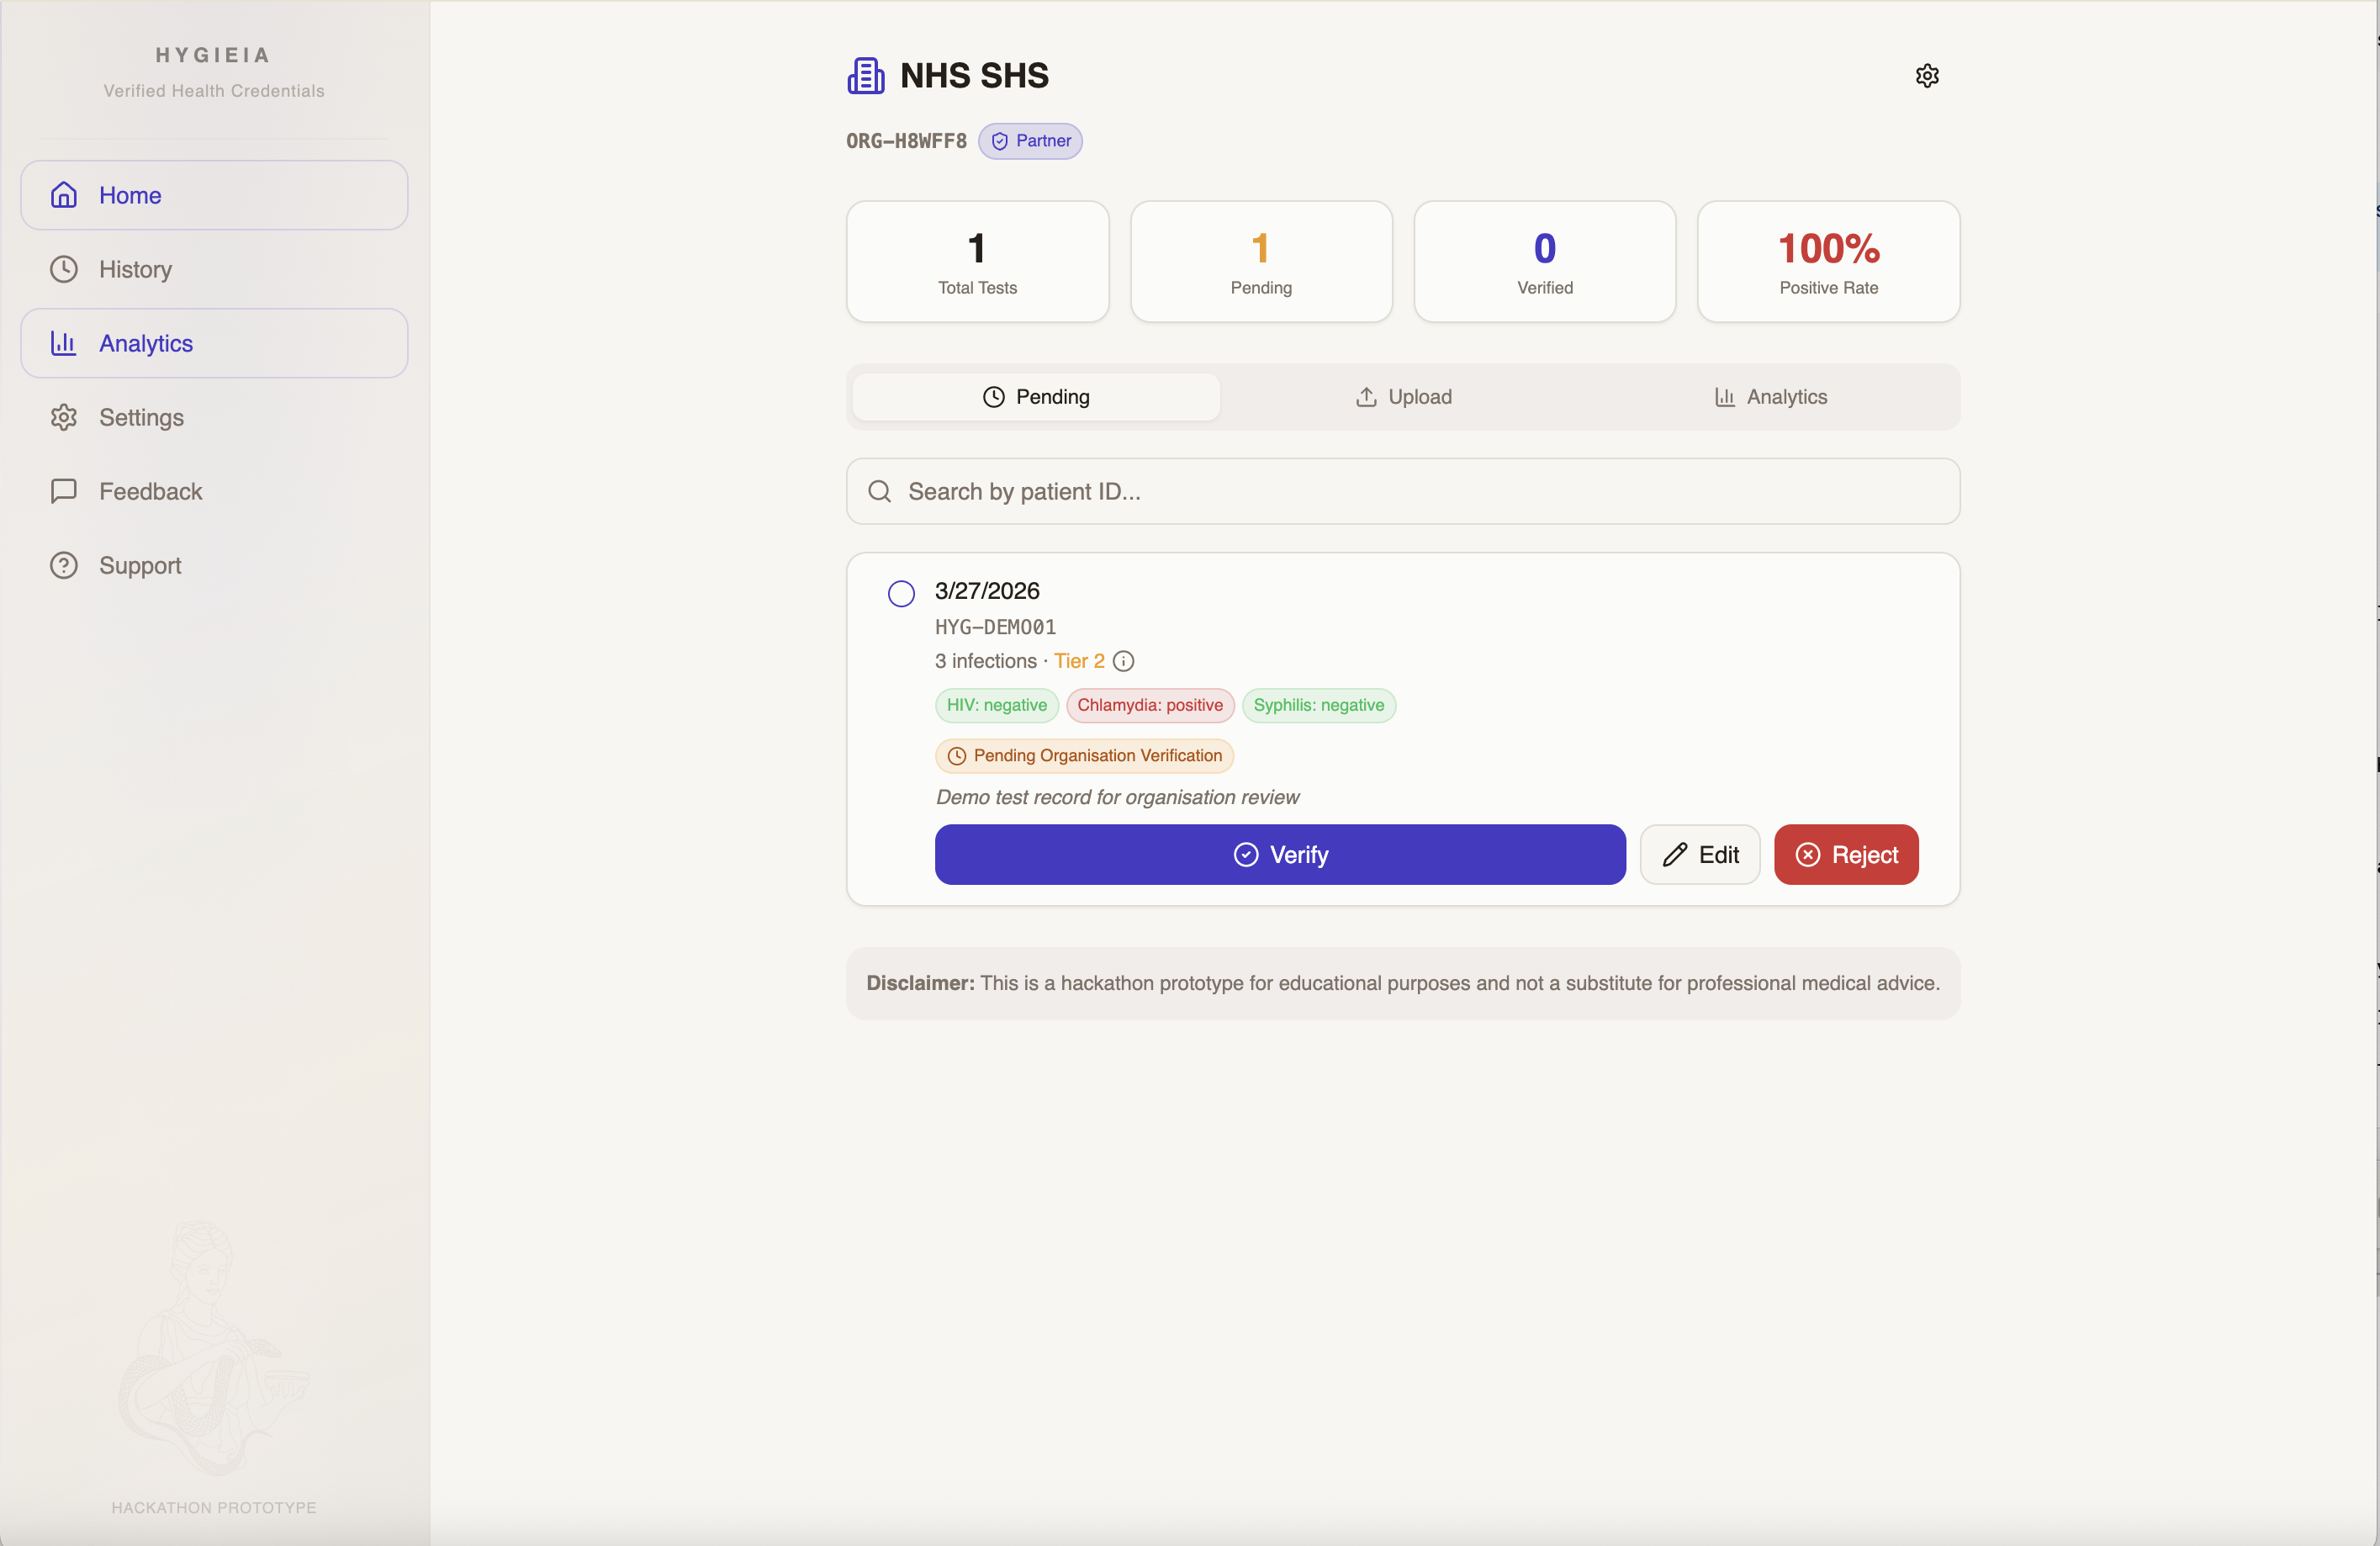Viewport: 2380px width, 1546px height.
Task: Click the Partner badge
Action: click(x=1030, y=141)
